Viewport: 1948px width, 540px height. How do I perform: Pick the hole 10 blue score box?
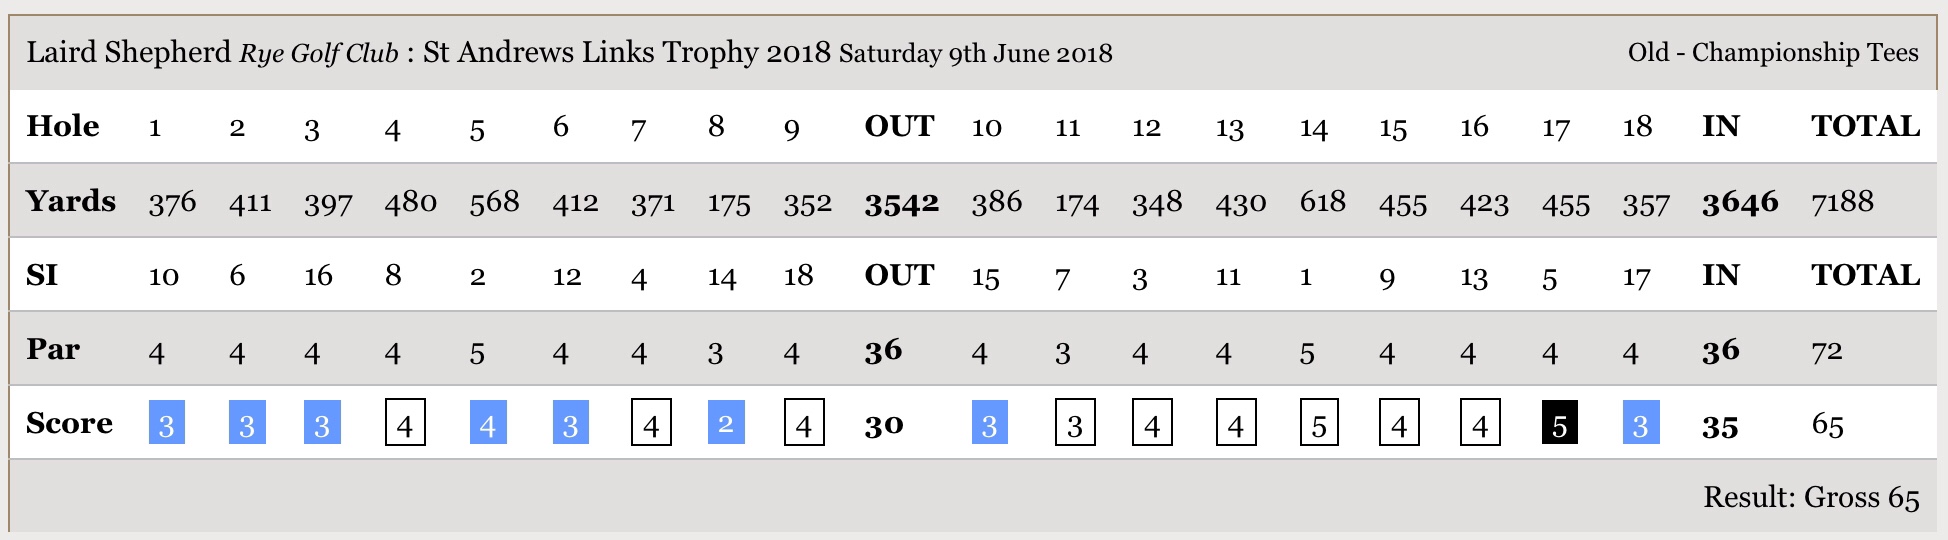[x=989, y=423]
